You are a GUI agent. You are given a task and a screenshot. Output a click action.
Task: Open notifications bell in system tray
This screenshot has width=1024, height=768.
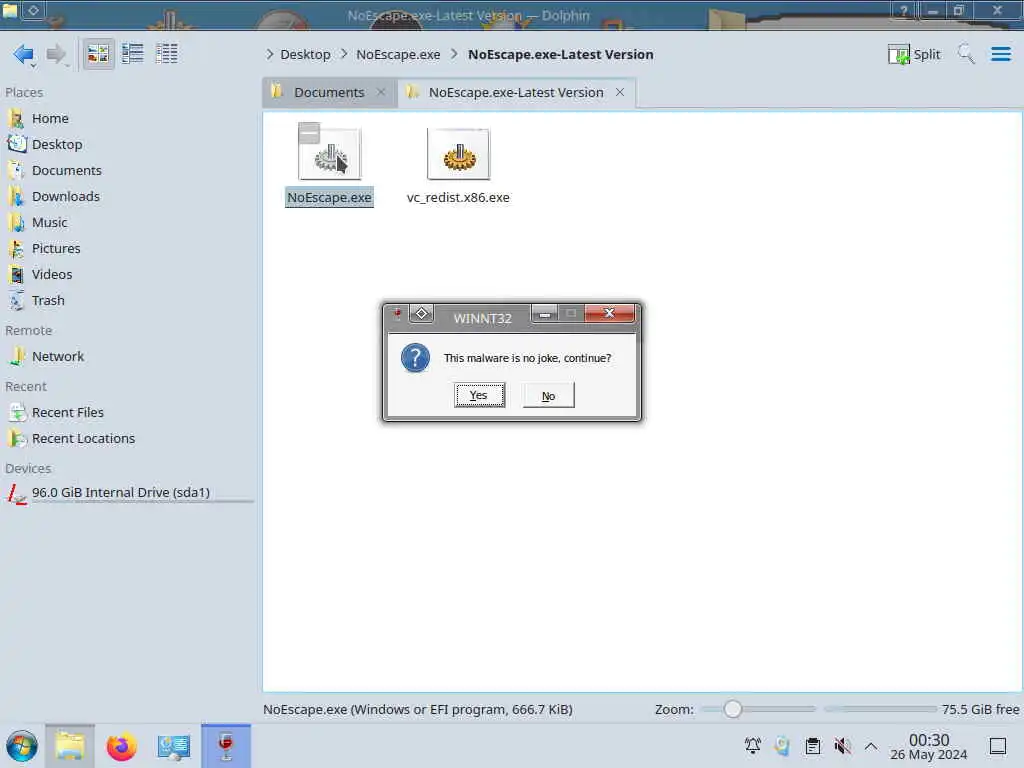753,745
